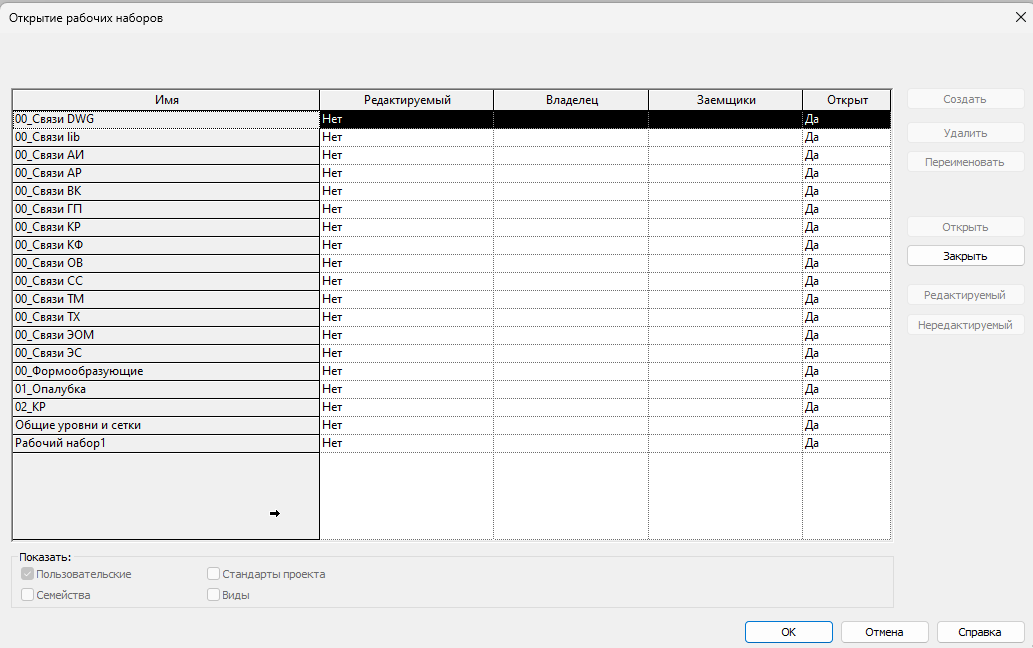
Task: Click the Отмена button
Action: point(884,632)
